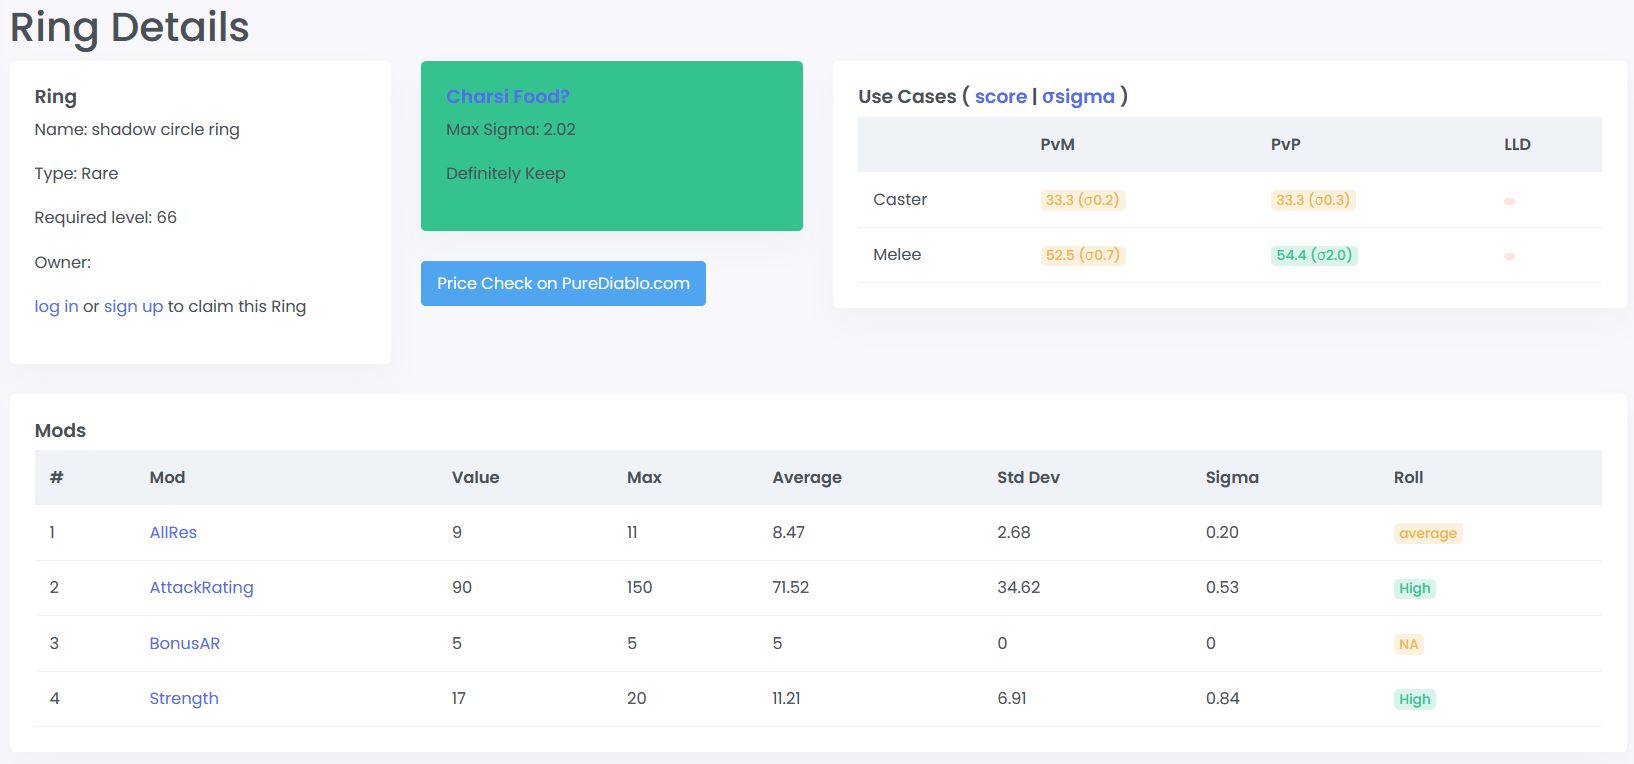This screenshot has height=764, width=1634.
Task: Click Melee PvP green badge 54.4 (σ2.0)
Action: click(1313, 255)
